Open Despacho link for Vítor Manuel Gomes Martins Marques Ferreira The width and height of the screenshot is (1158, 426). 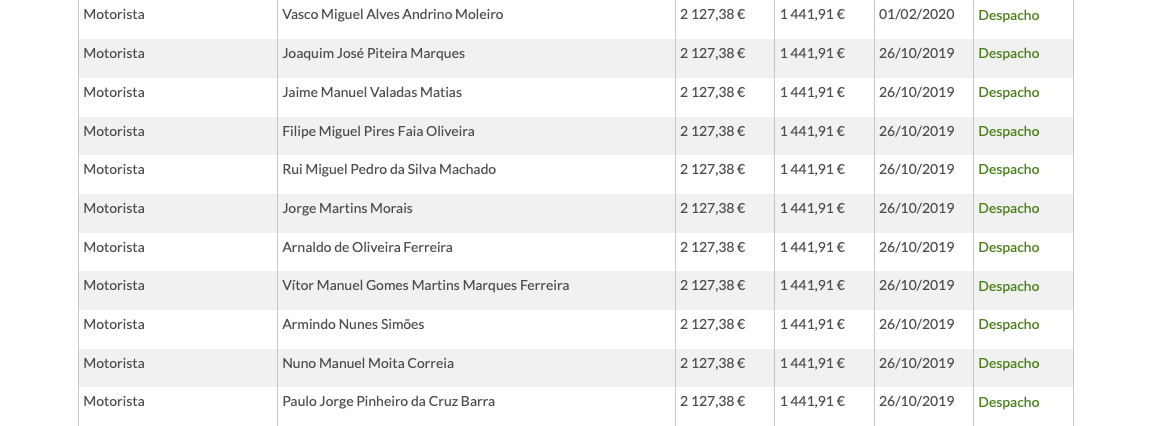click(1008, 286)
